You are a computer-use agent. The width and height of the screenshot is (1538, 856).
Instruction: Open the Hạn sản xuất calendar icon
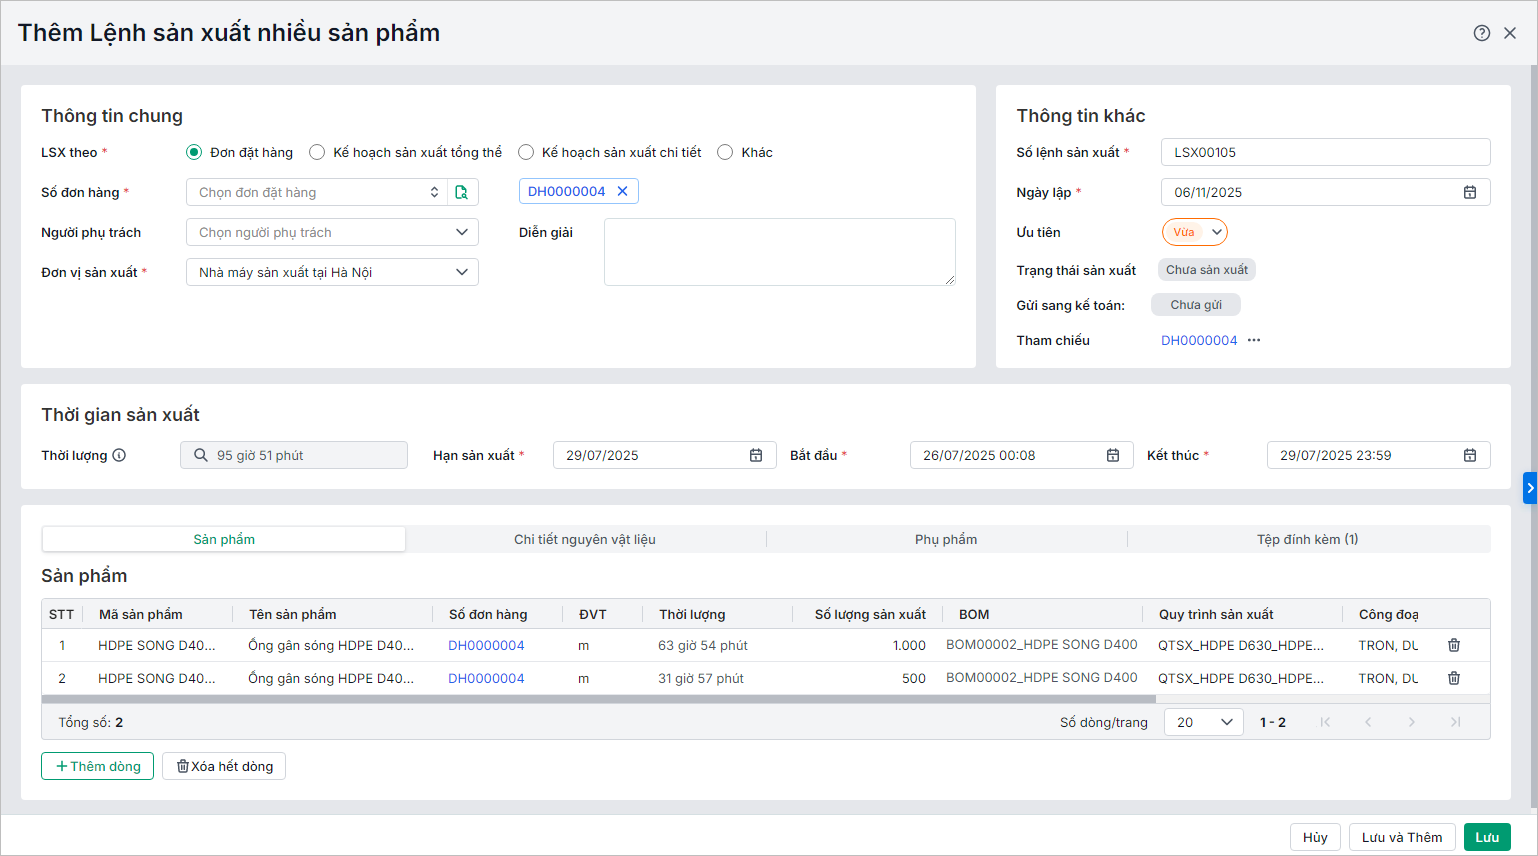[756, 455]
